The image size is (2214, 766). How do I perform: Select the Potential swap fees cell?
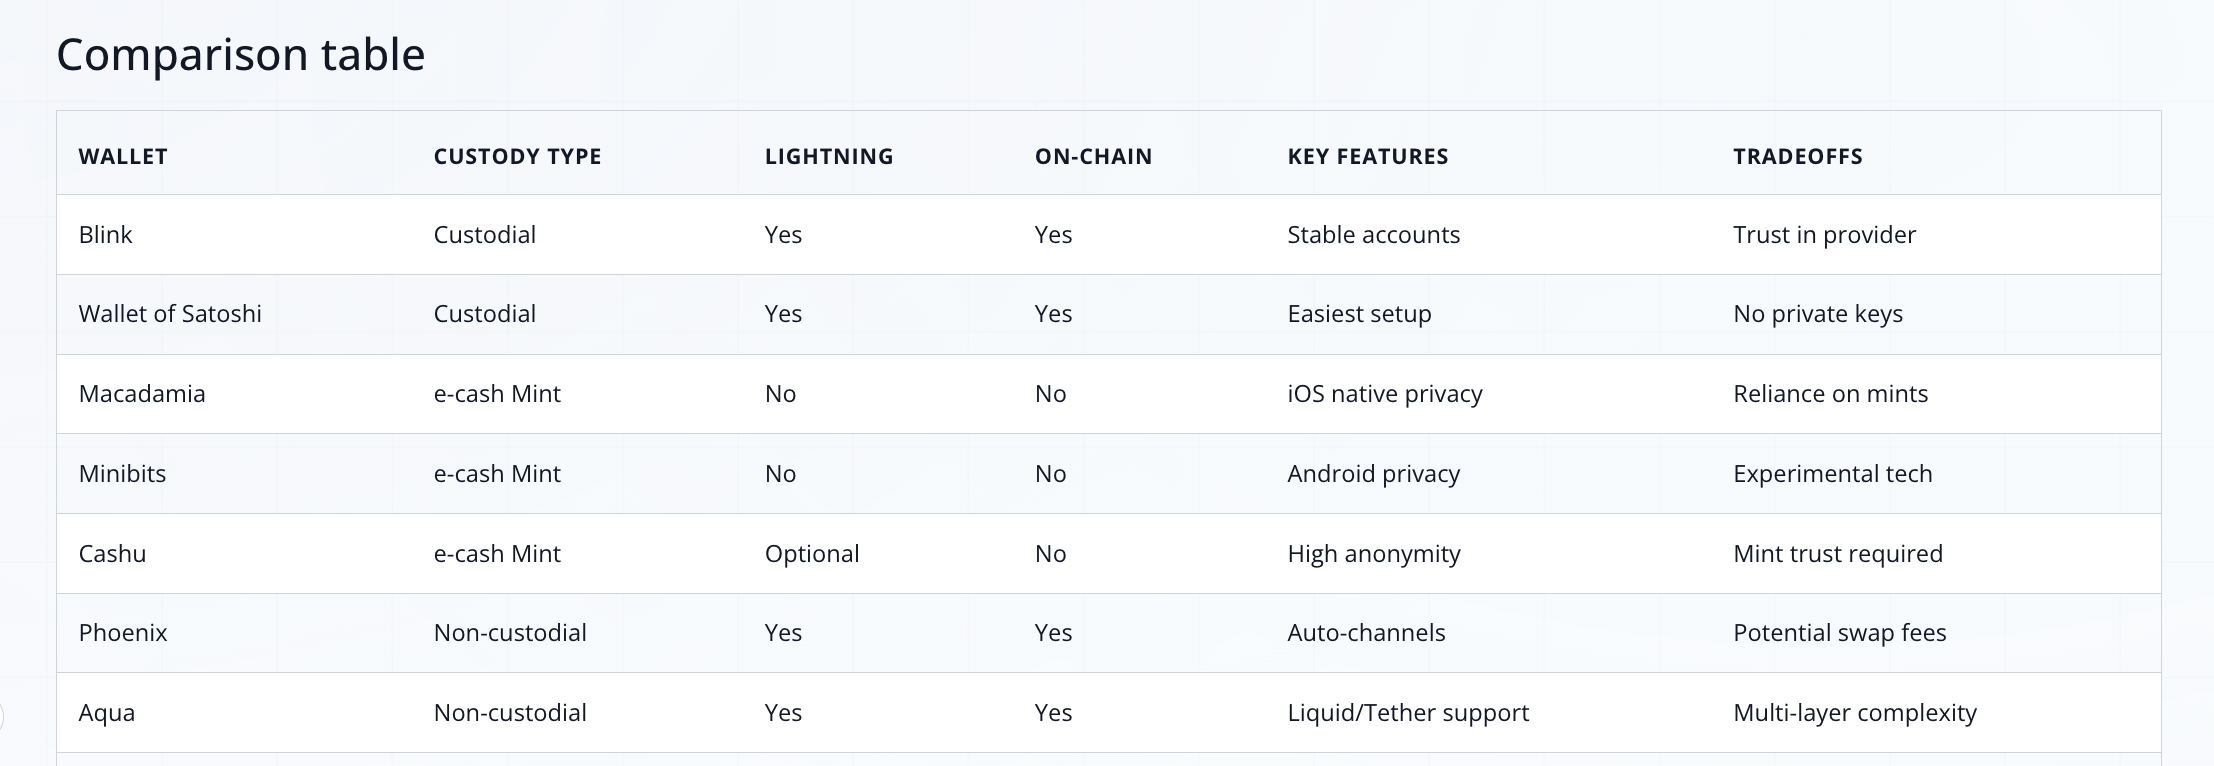[1839, 633]
